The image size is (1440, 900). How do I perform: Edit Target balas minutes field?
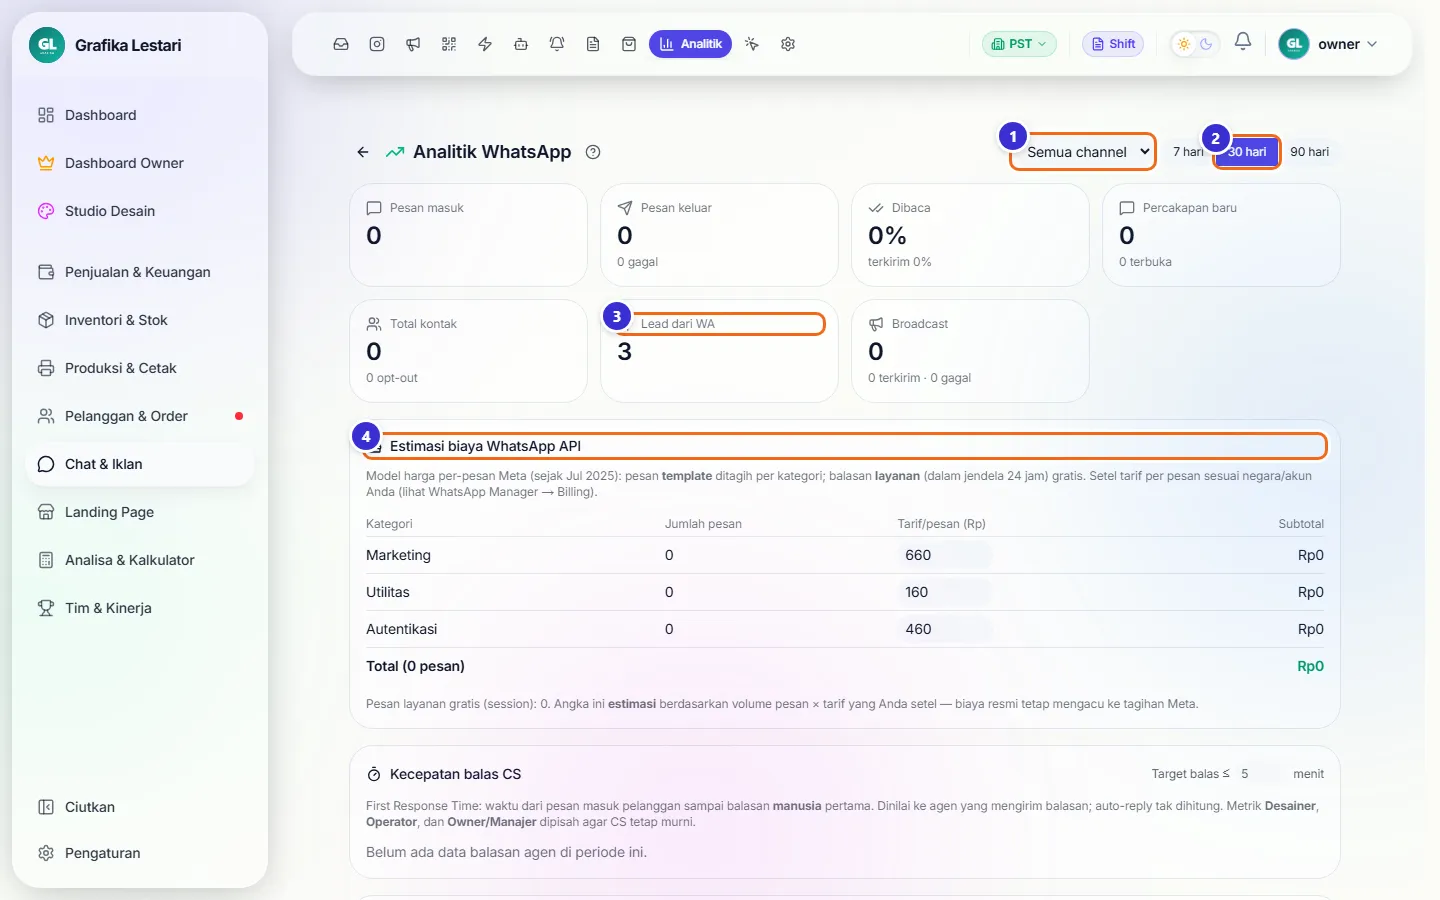pyautogui.click(x=1259, y=774)
